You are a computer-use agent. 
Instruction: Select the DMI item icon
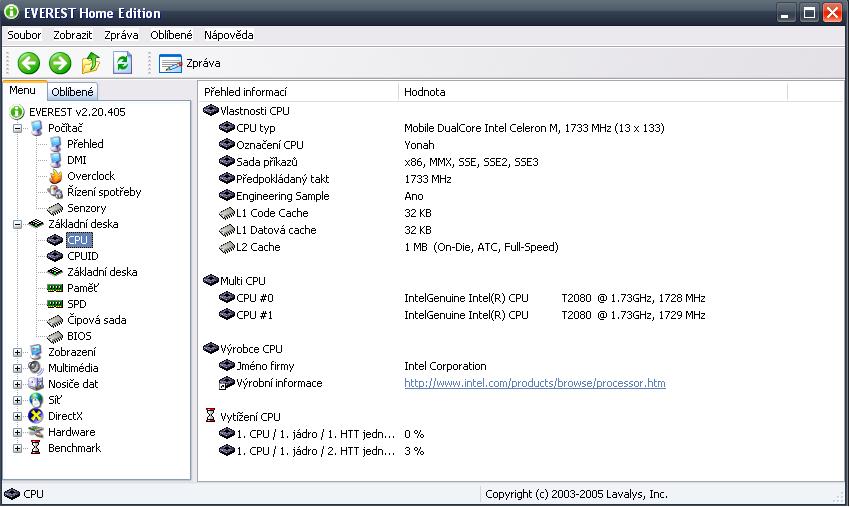point(55,160)
